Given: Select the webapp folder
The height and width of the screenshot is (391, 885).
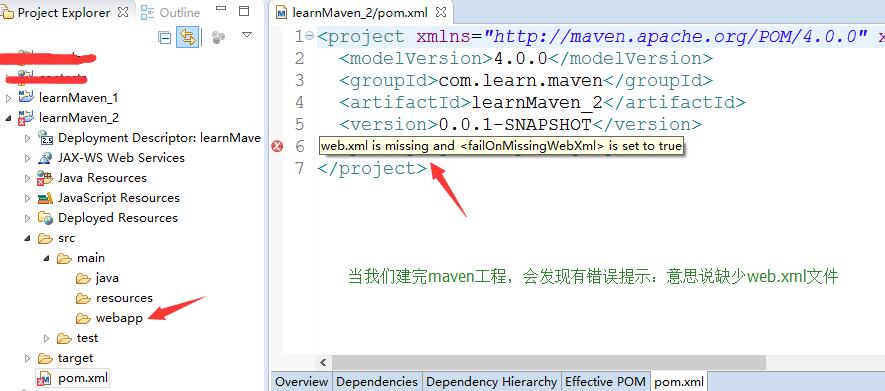Looking at the screenshot, I should click(x=119, y=318).
